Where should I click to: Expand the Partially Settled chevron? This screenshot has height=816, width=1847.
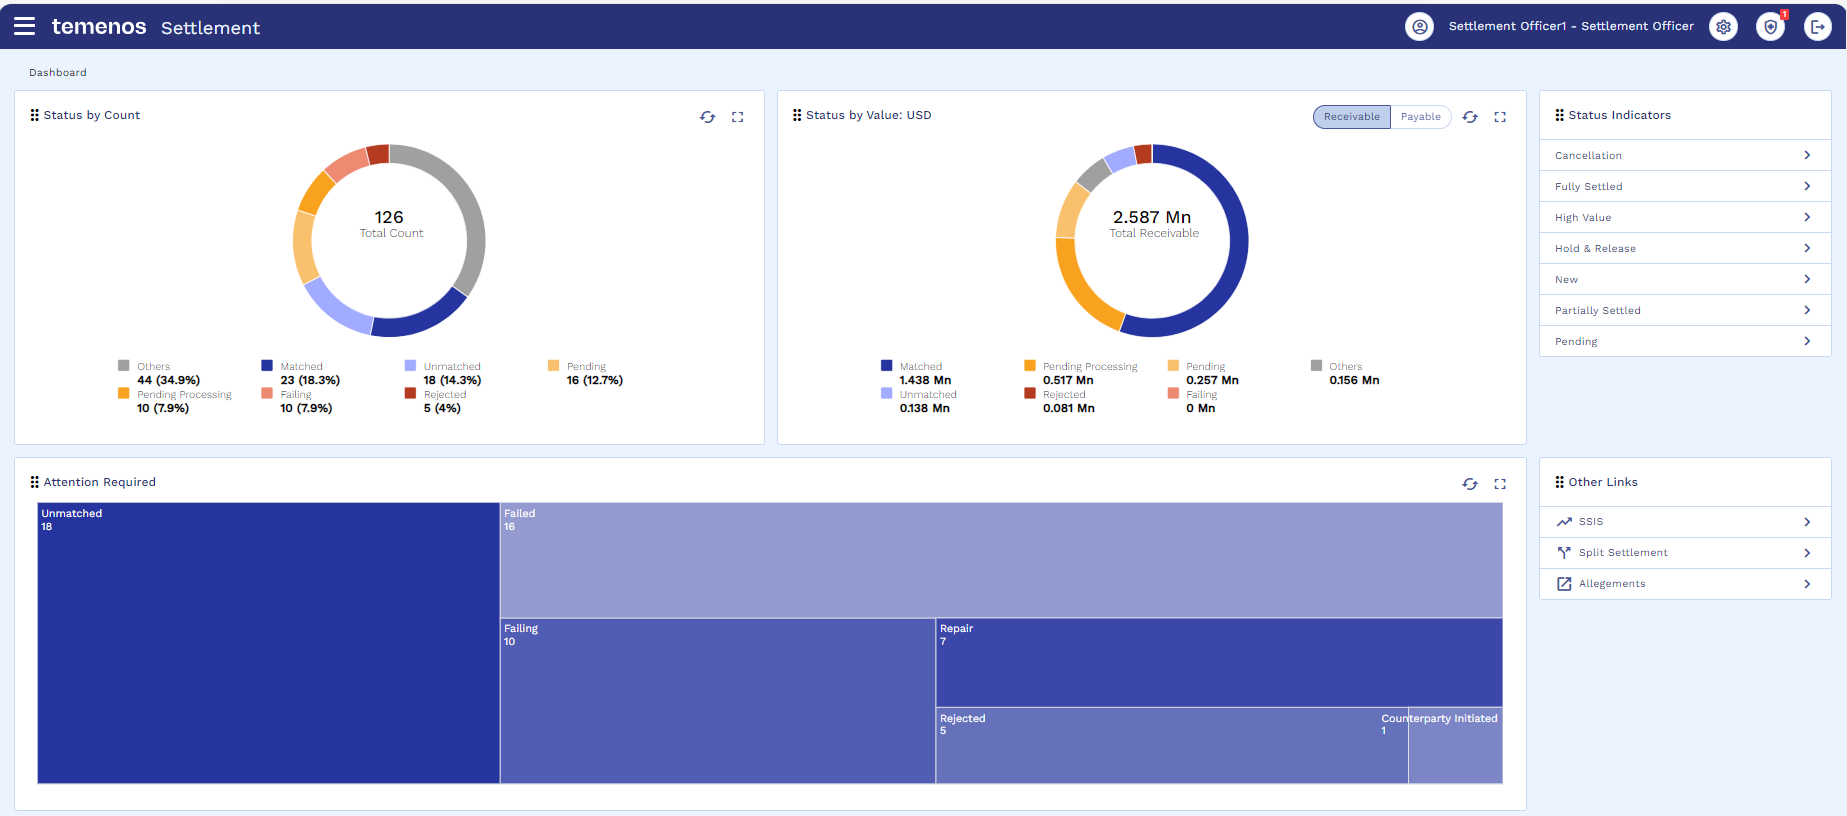pos(1807,310)
